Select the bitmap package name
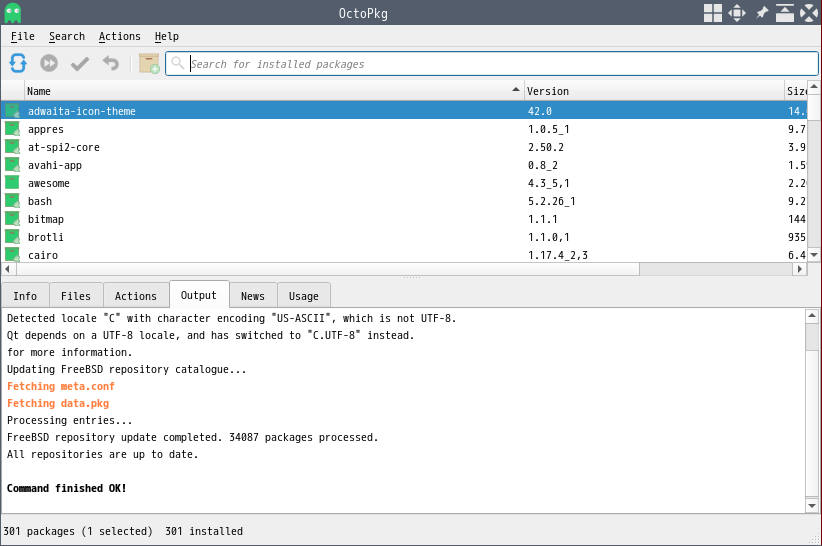The width and height of the screenshot is (822, 546). pyautogui.click(x=46, y=220)
